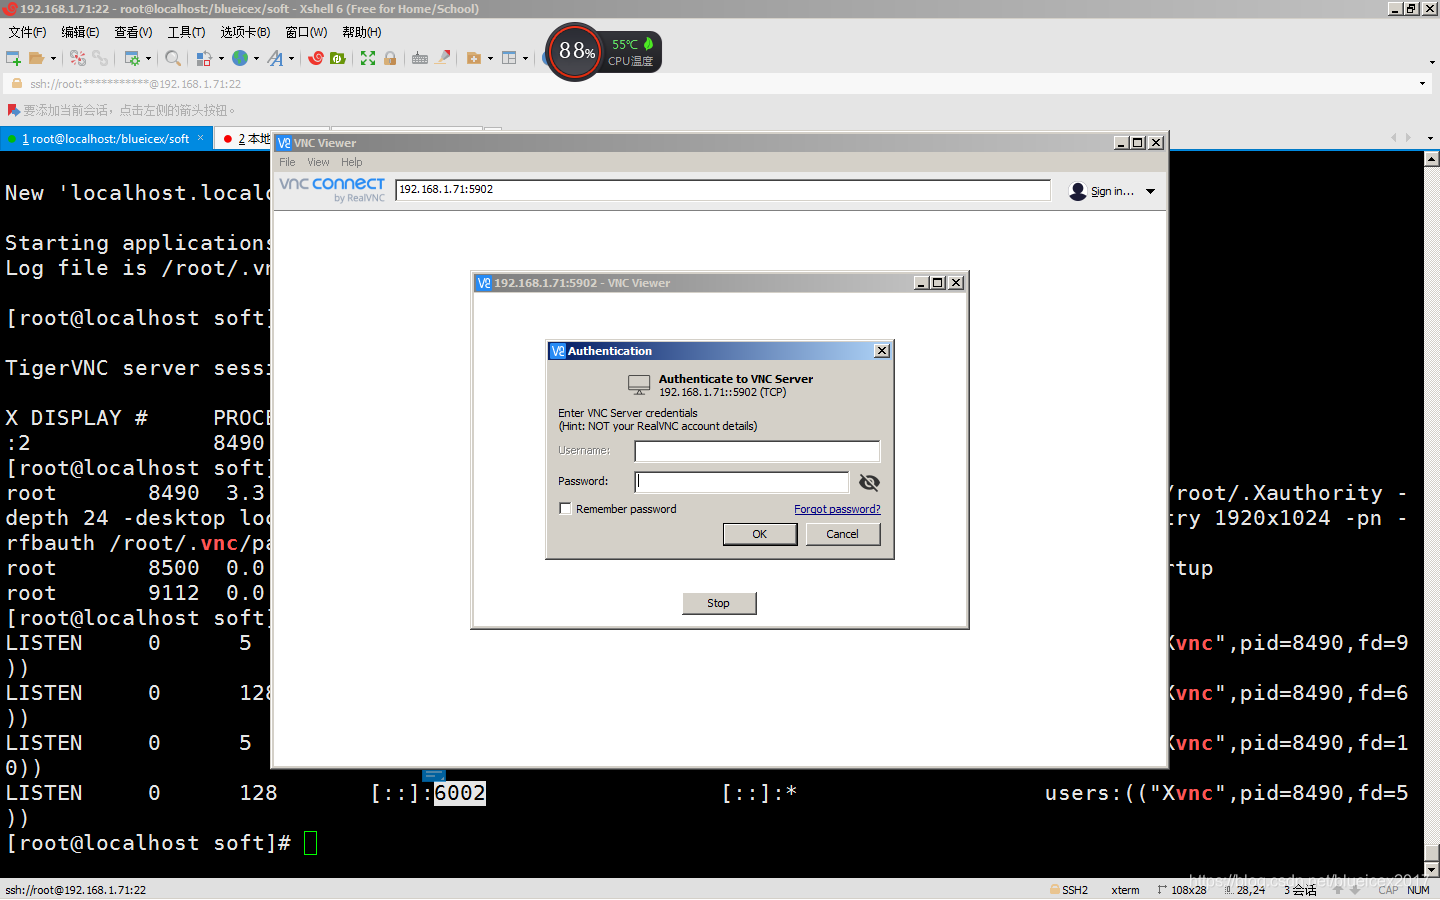
Task: Open the Xshell tab list dropdown arrow
Action: pyautogui.click(x=1431, y=138)
